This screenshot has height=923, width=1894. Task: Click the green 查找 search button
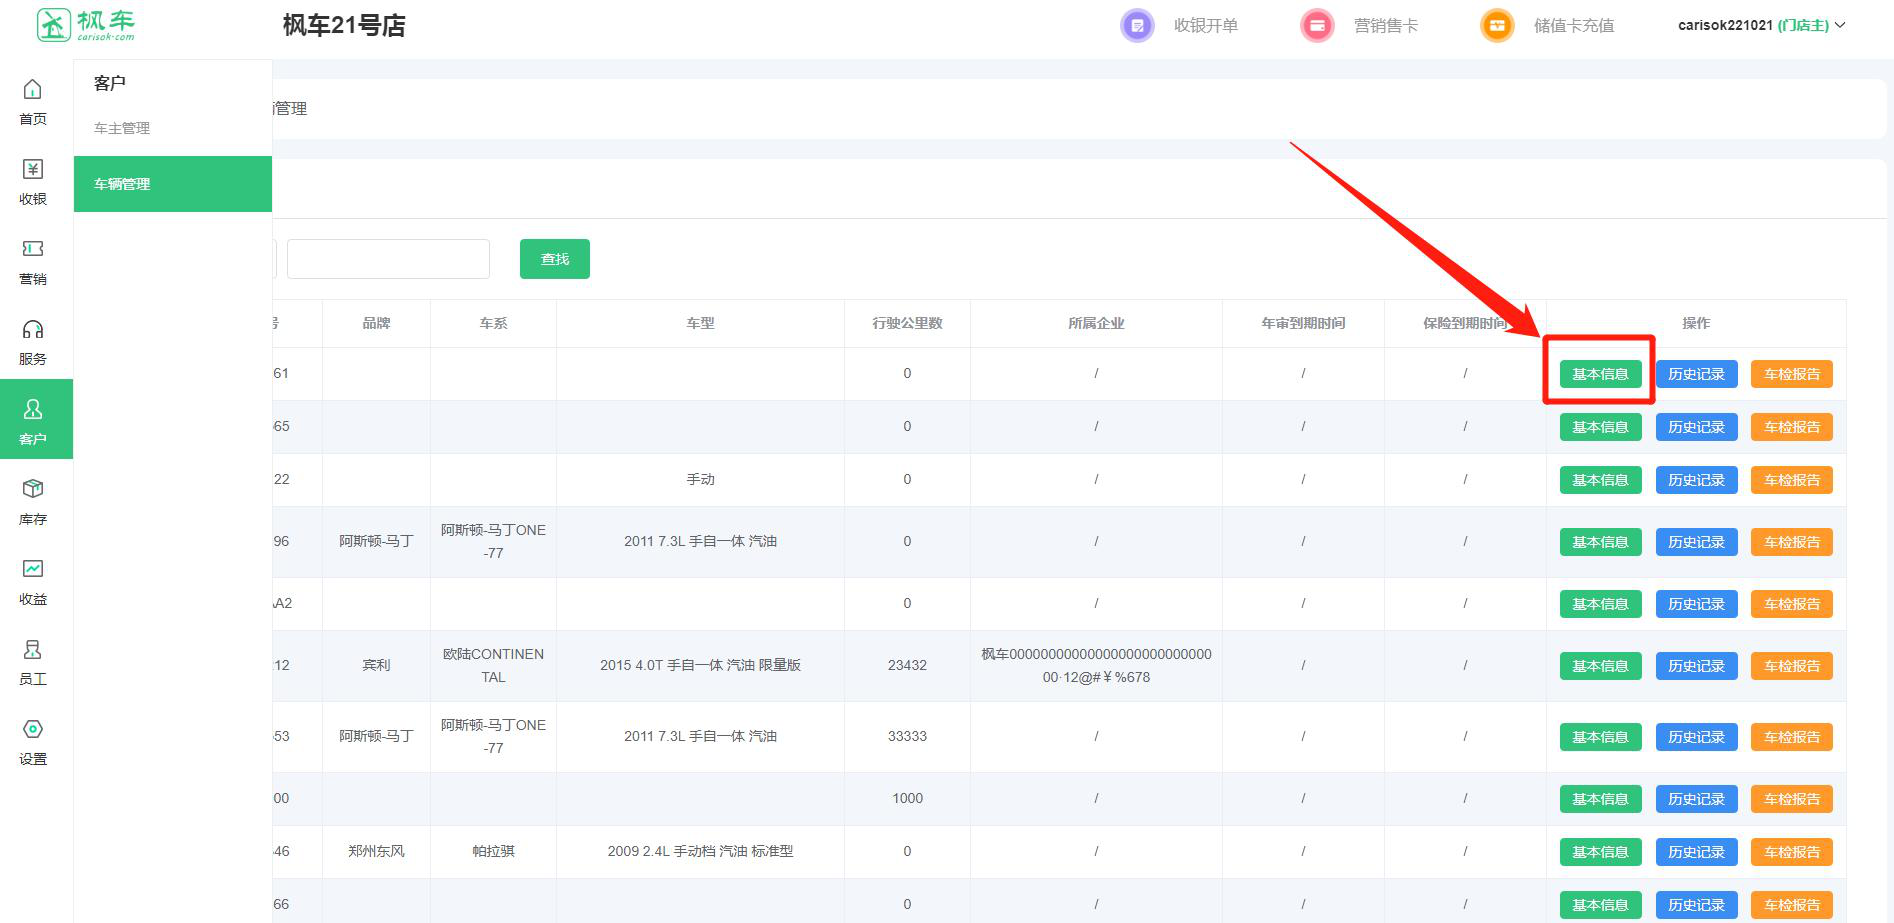[555, 259]
